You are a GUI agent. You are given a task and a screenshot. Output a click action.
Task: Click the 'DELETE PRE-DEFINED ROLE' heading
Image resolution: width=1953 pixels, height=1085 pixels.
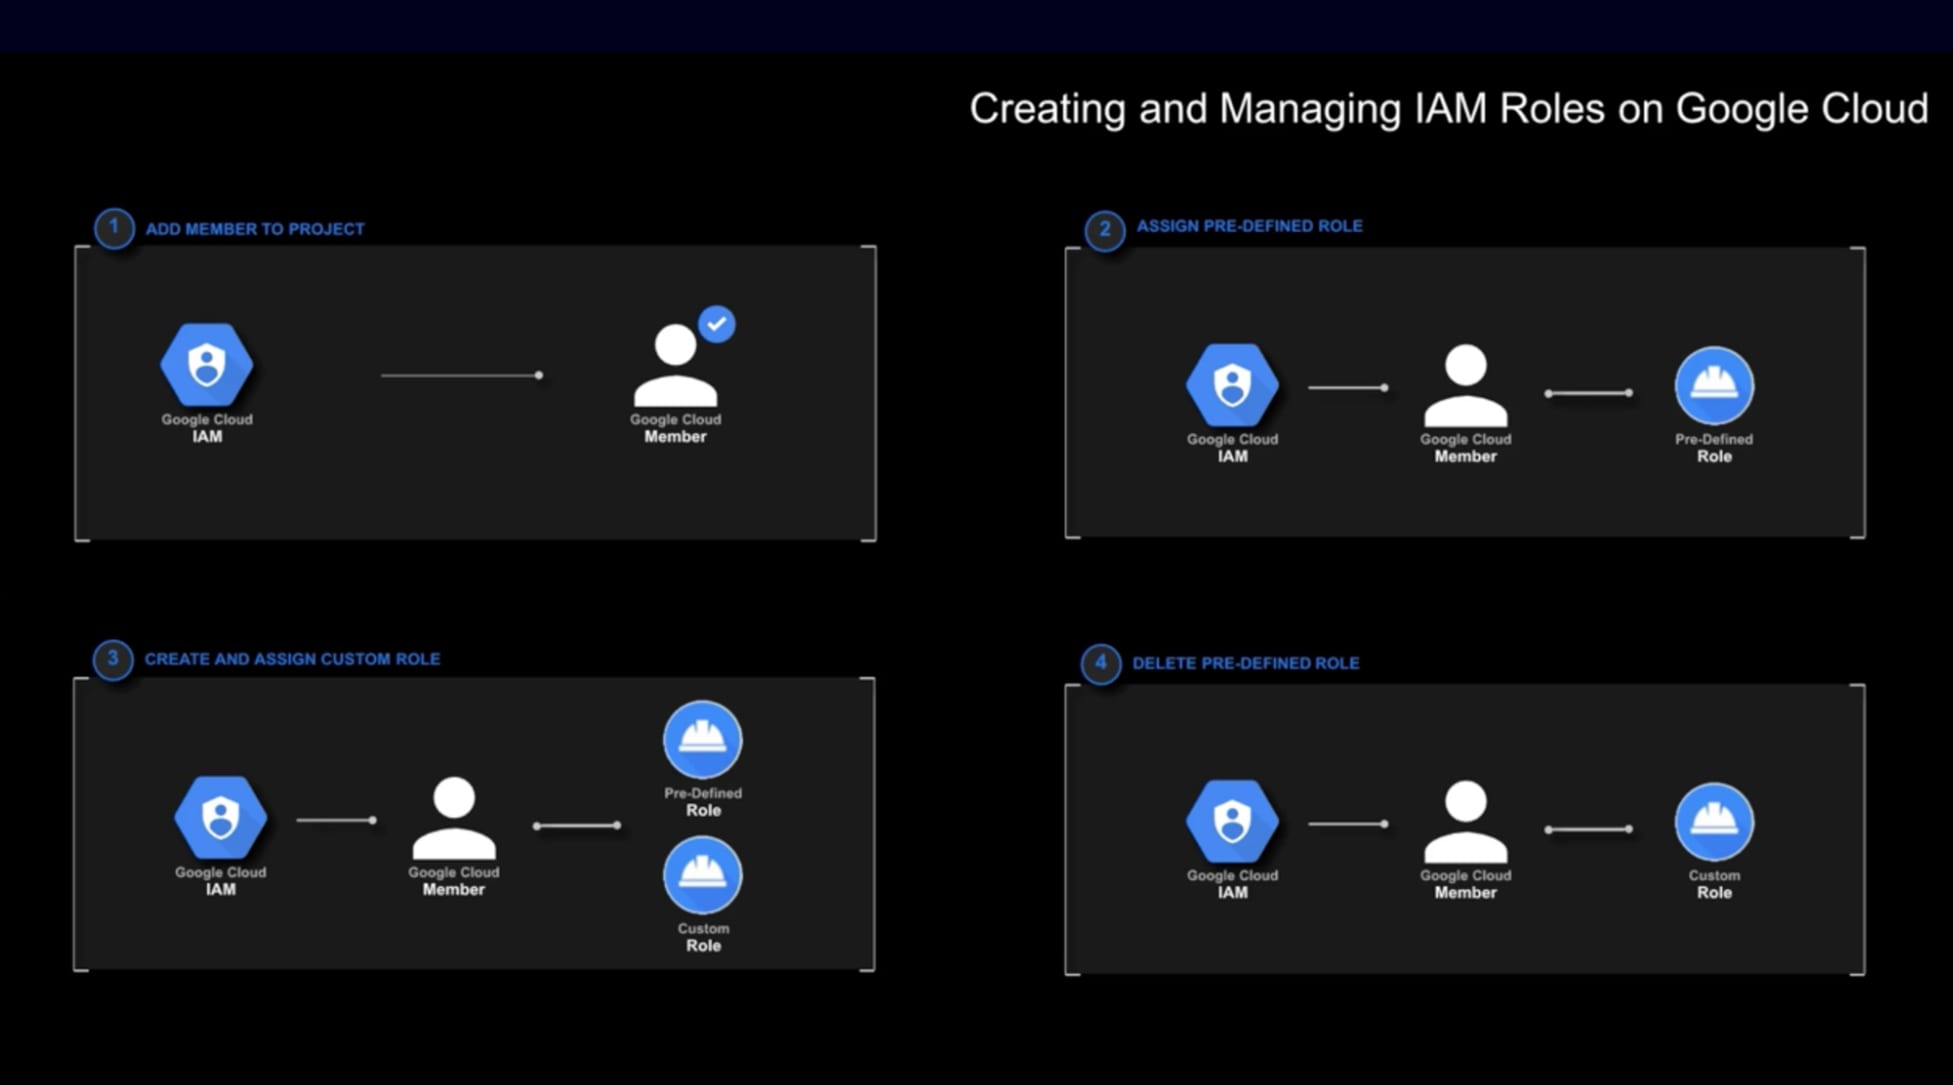tap(1245, 663)
